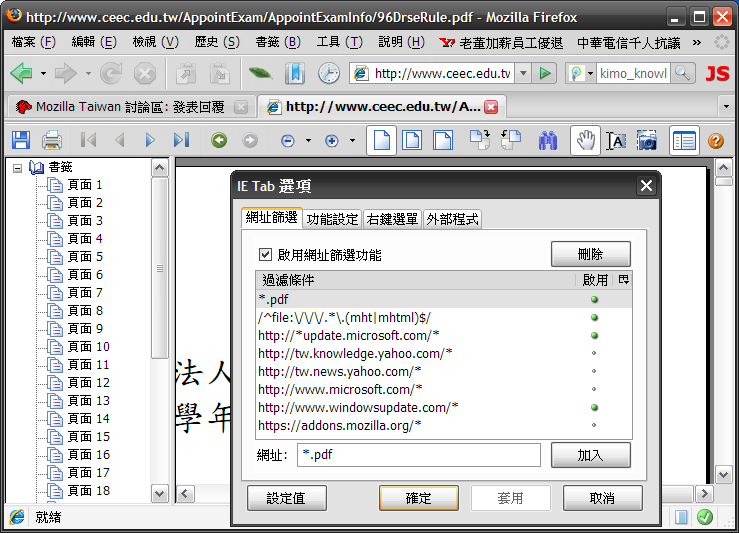
Task: Click the history clock icon in navigation bar
Action: coord(328,73)
